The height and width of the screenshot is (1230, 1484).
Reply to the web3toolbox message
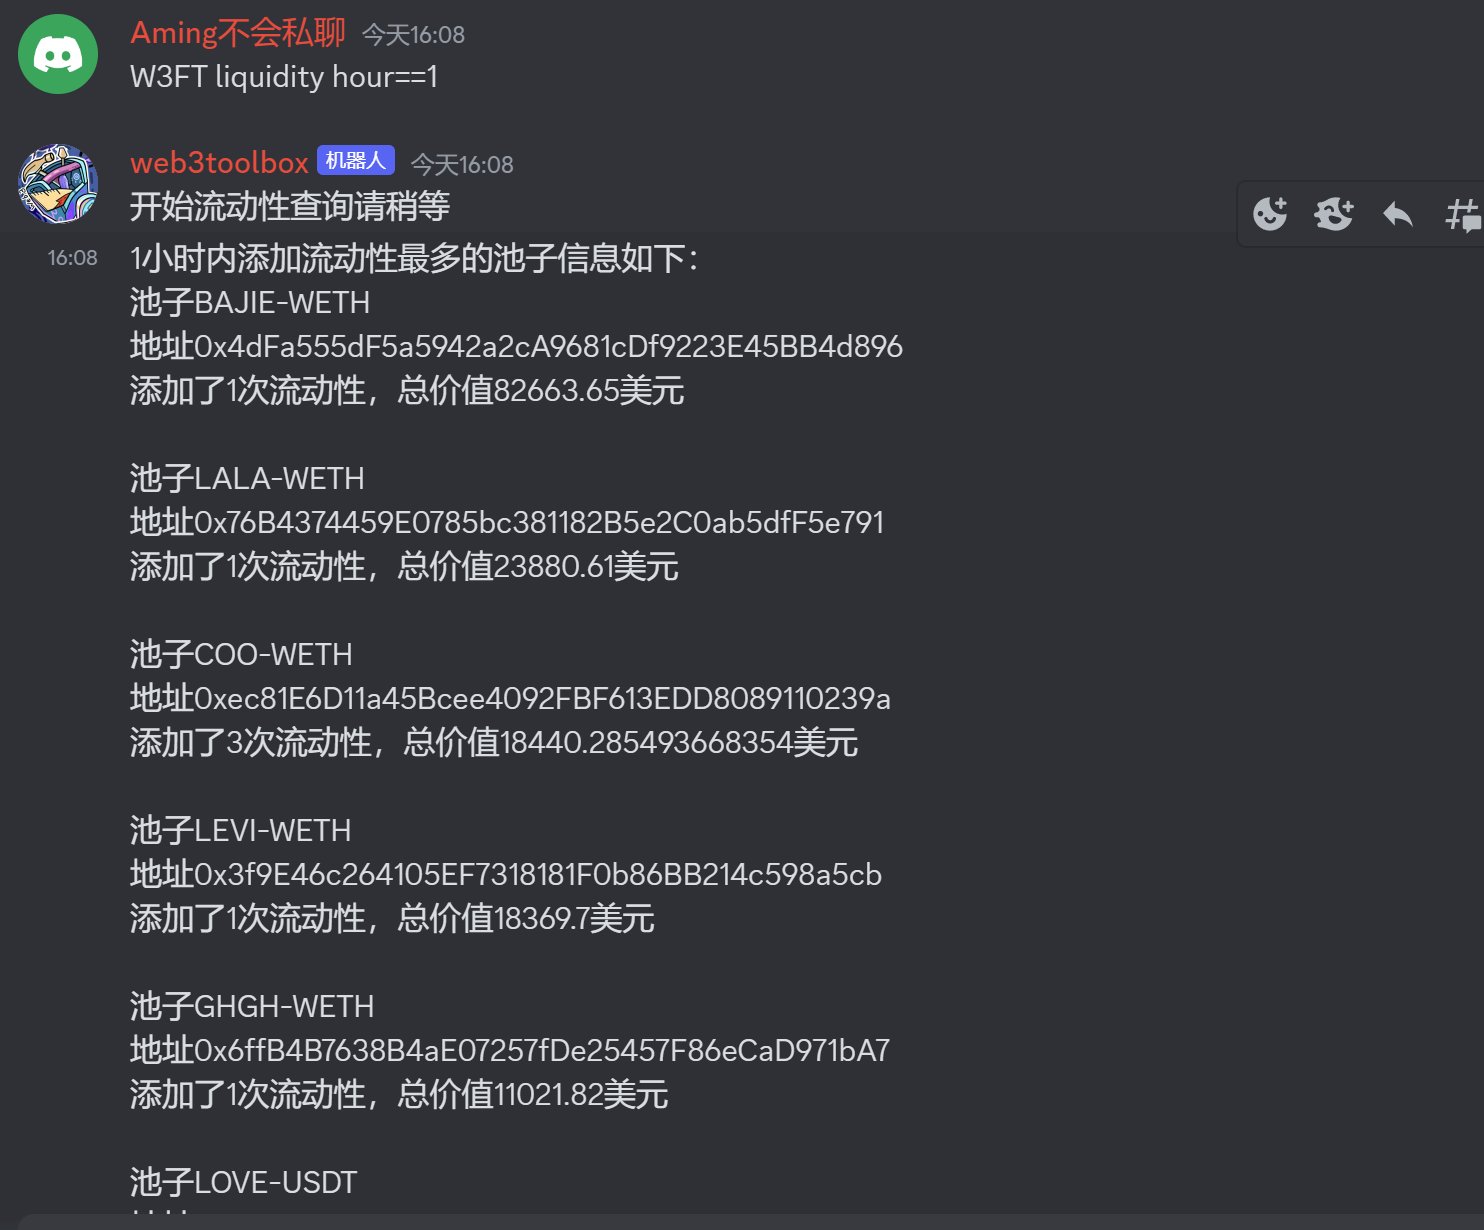(1397, 213)
